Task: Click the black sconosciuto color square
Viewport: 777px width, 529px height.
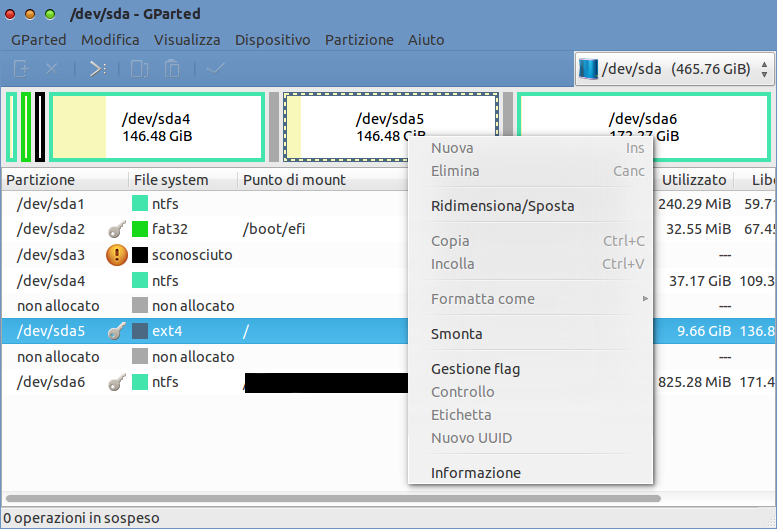Action: tap(140, 255)
